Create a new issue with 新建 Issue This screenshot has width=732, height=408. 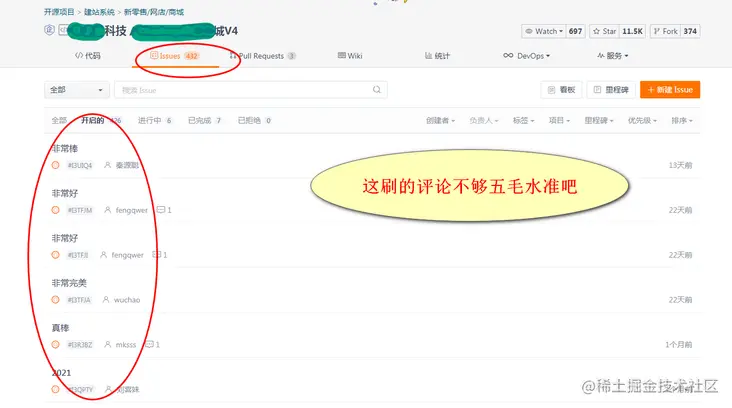[670, 90]
